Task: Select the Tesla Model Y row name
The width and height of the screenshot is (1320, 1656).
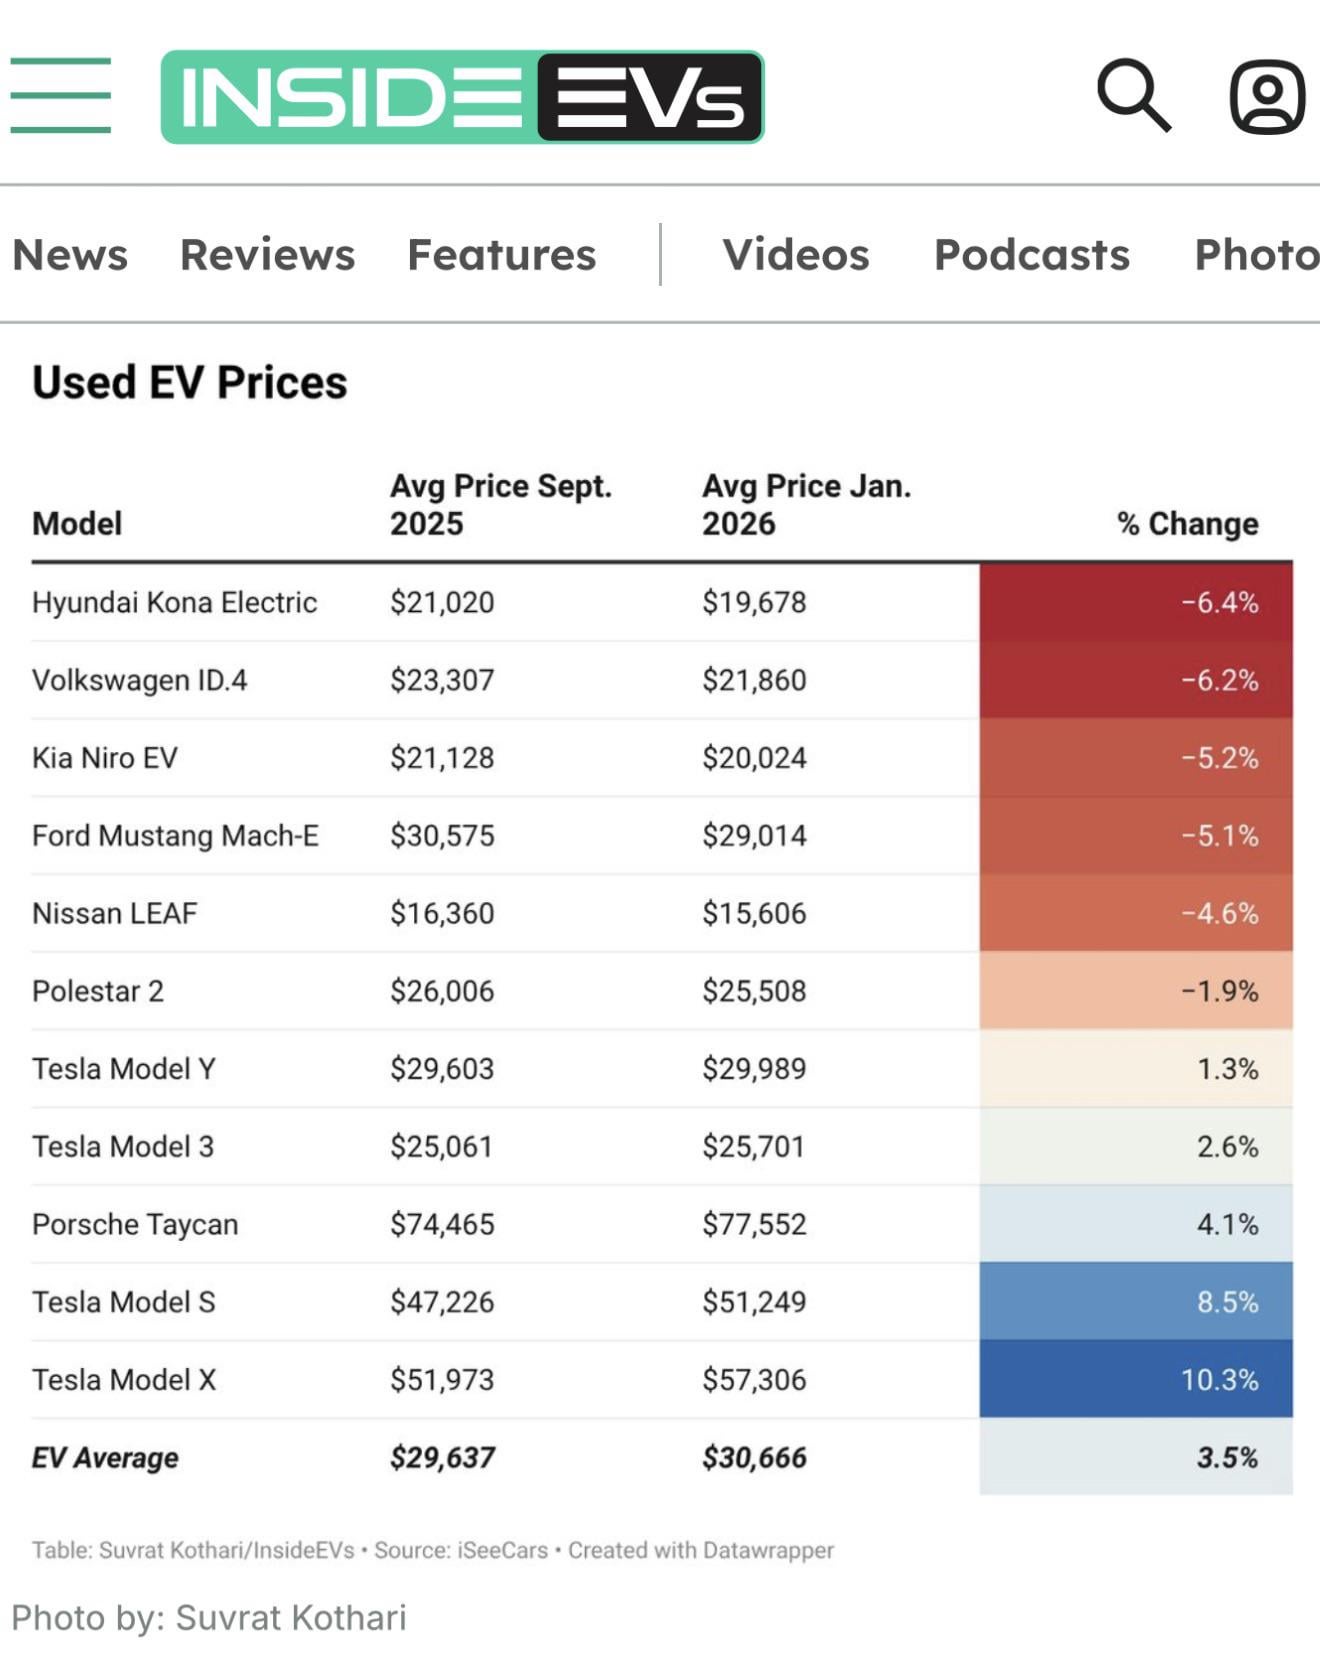Action: [x=123, y=1069]
